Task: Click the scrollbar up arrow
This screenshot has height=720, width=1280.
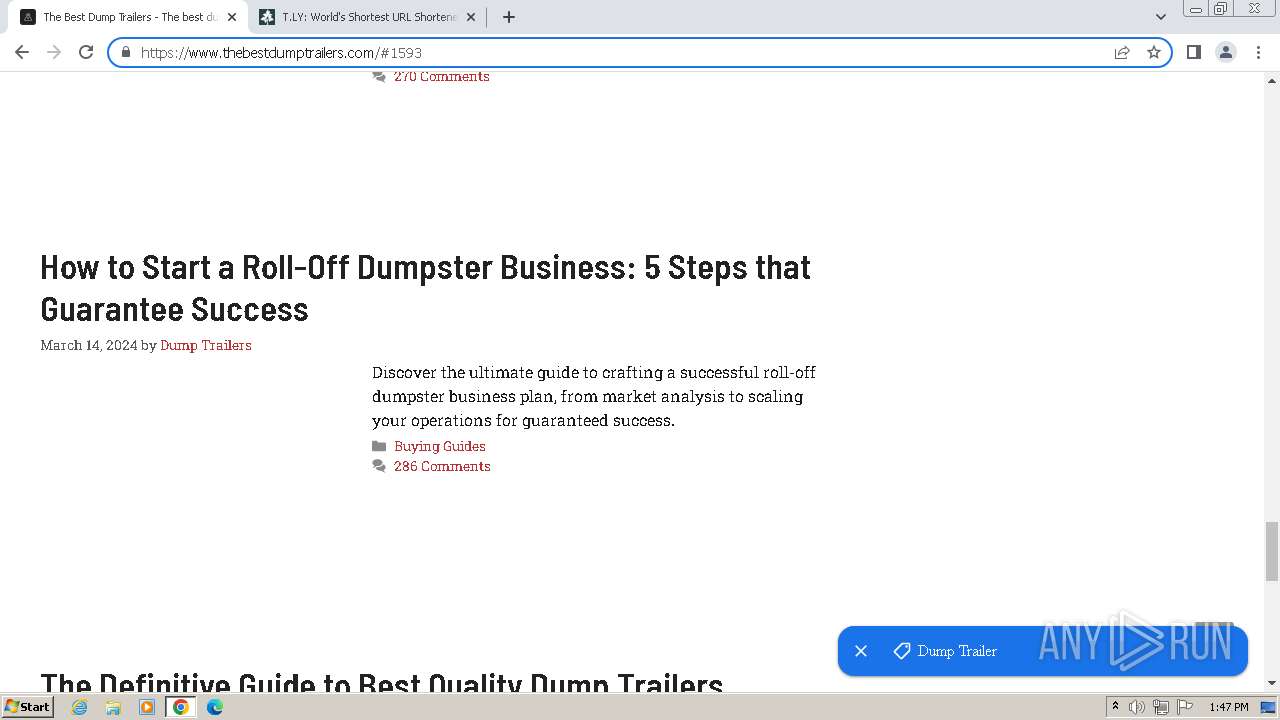Action: (1272, 79)
